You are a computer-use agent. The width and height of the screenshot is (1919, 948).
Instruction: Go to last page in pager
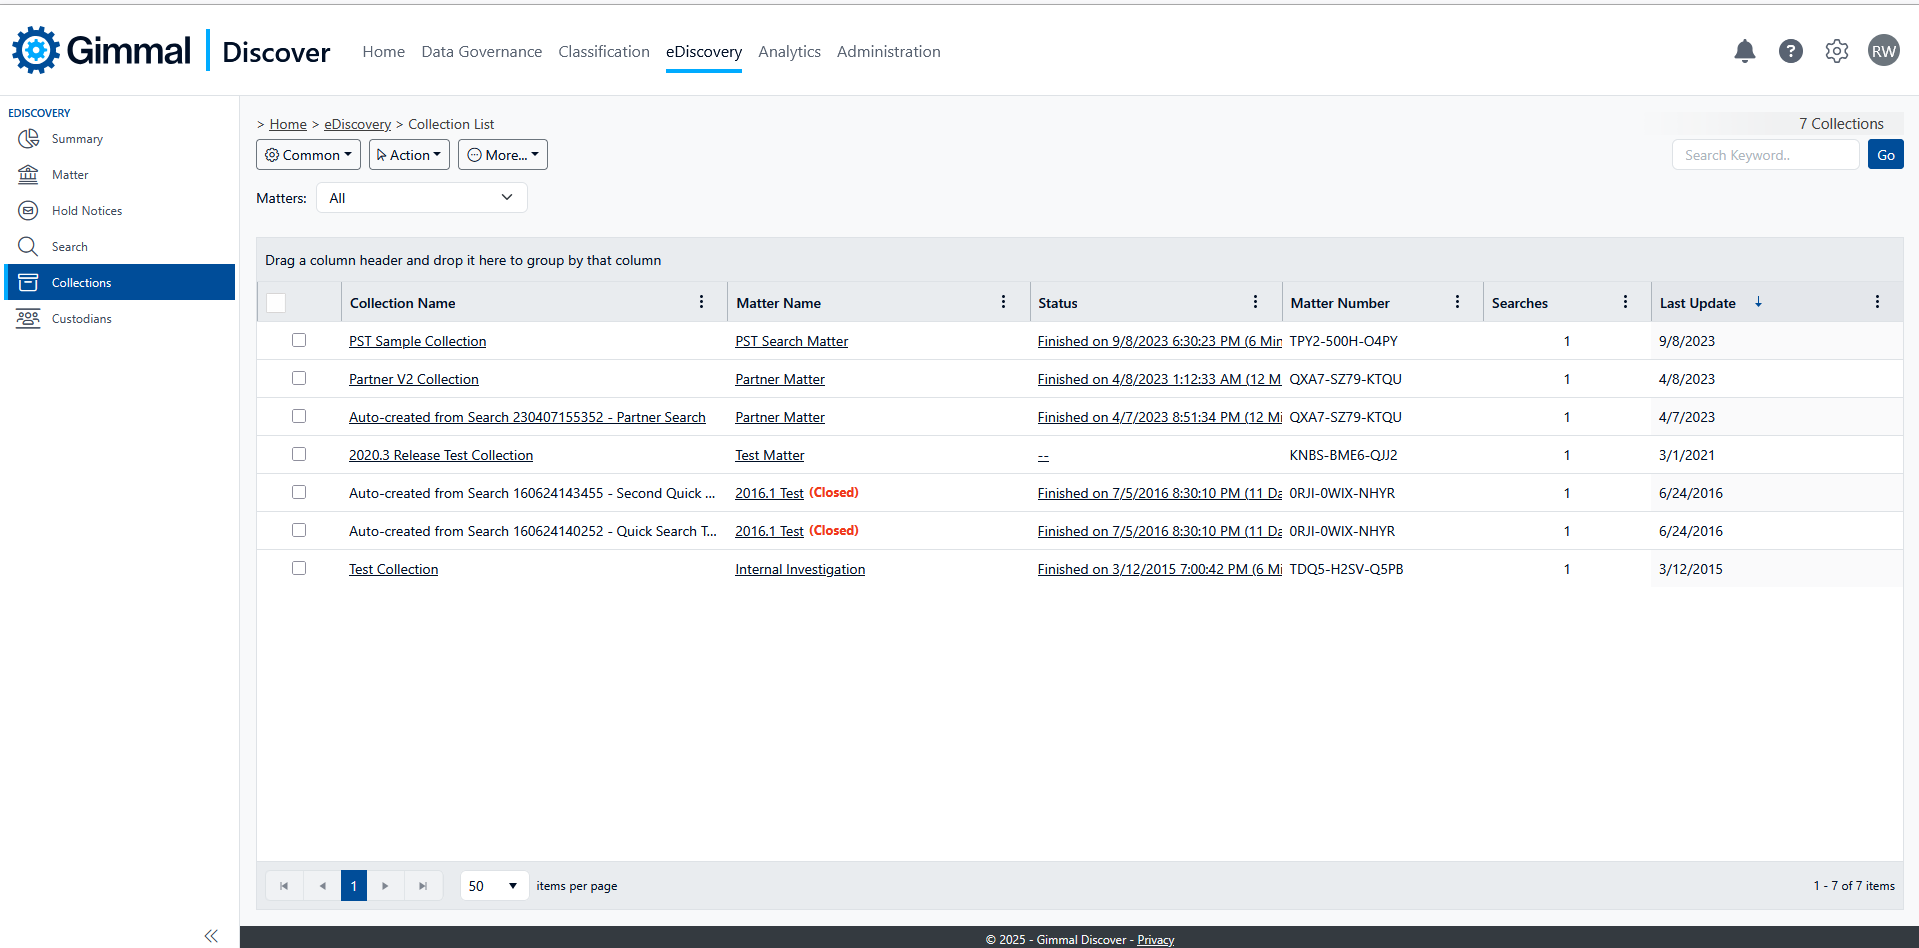[x=423, y=886]
